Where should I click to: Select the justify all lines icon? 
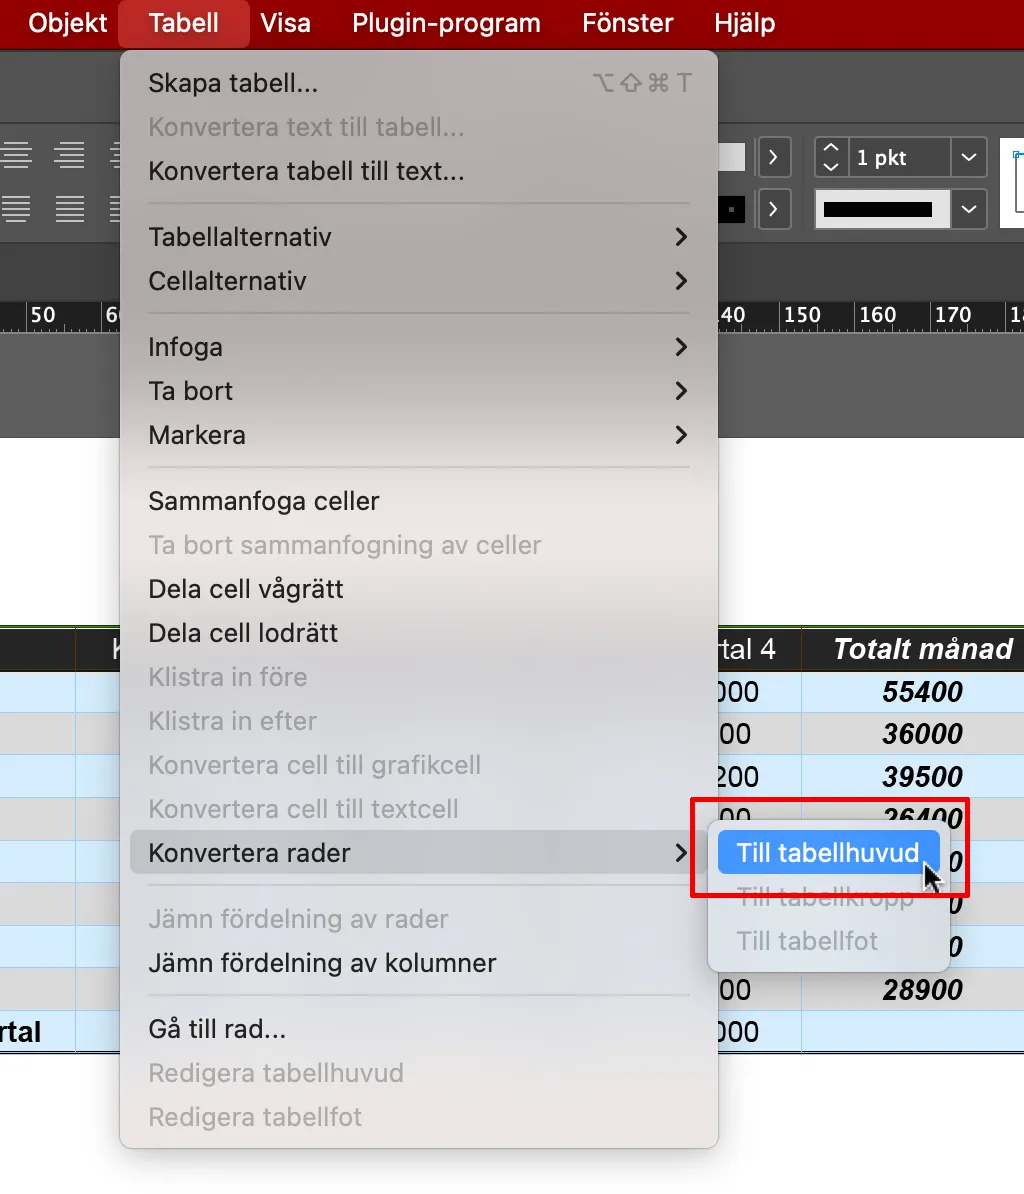(69, 209)
